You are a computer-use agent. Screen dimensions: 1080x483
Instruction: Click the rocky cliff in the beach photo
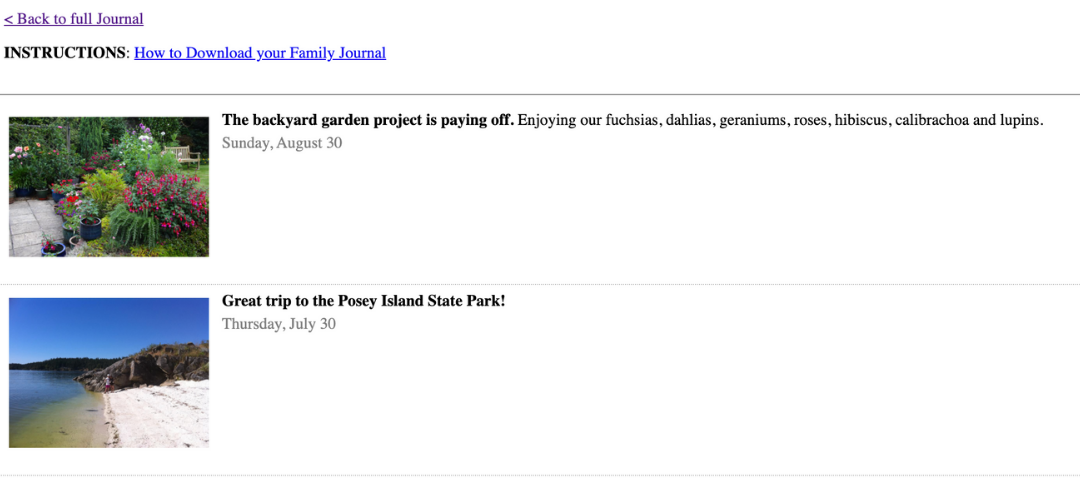tap(150, 367)
